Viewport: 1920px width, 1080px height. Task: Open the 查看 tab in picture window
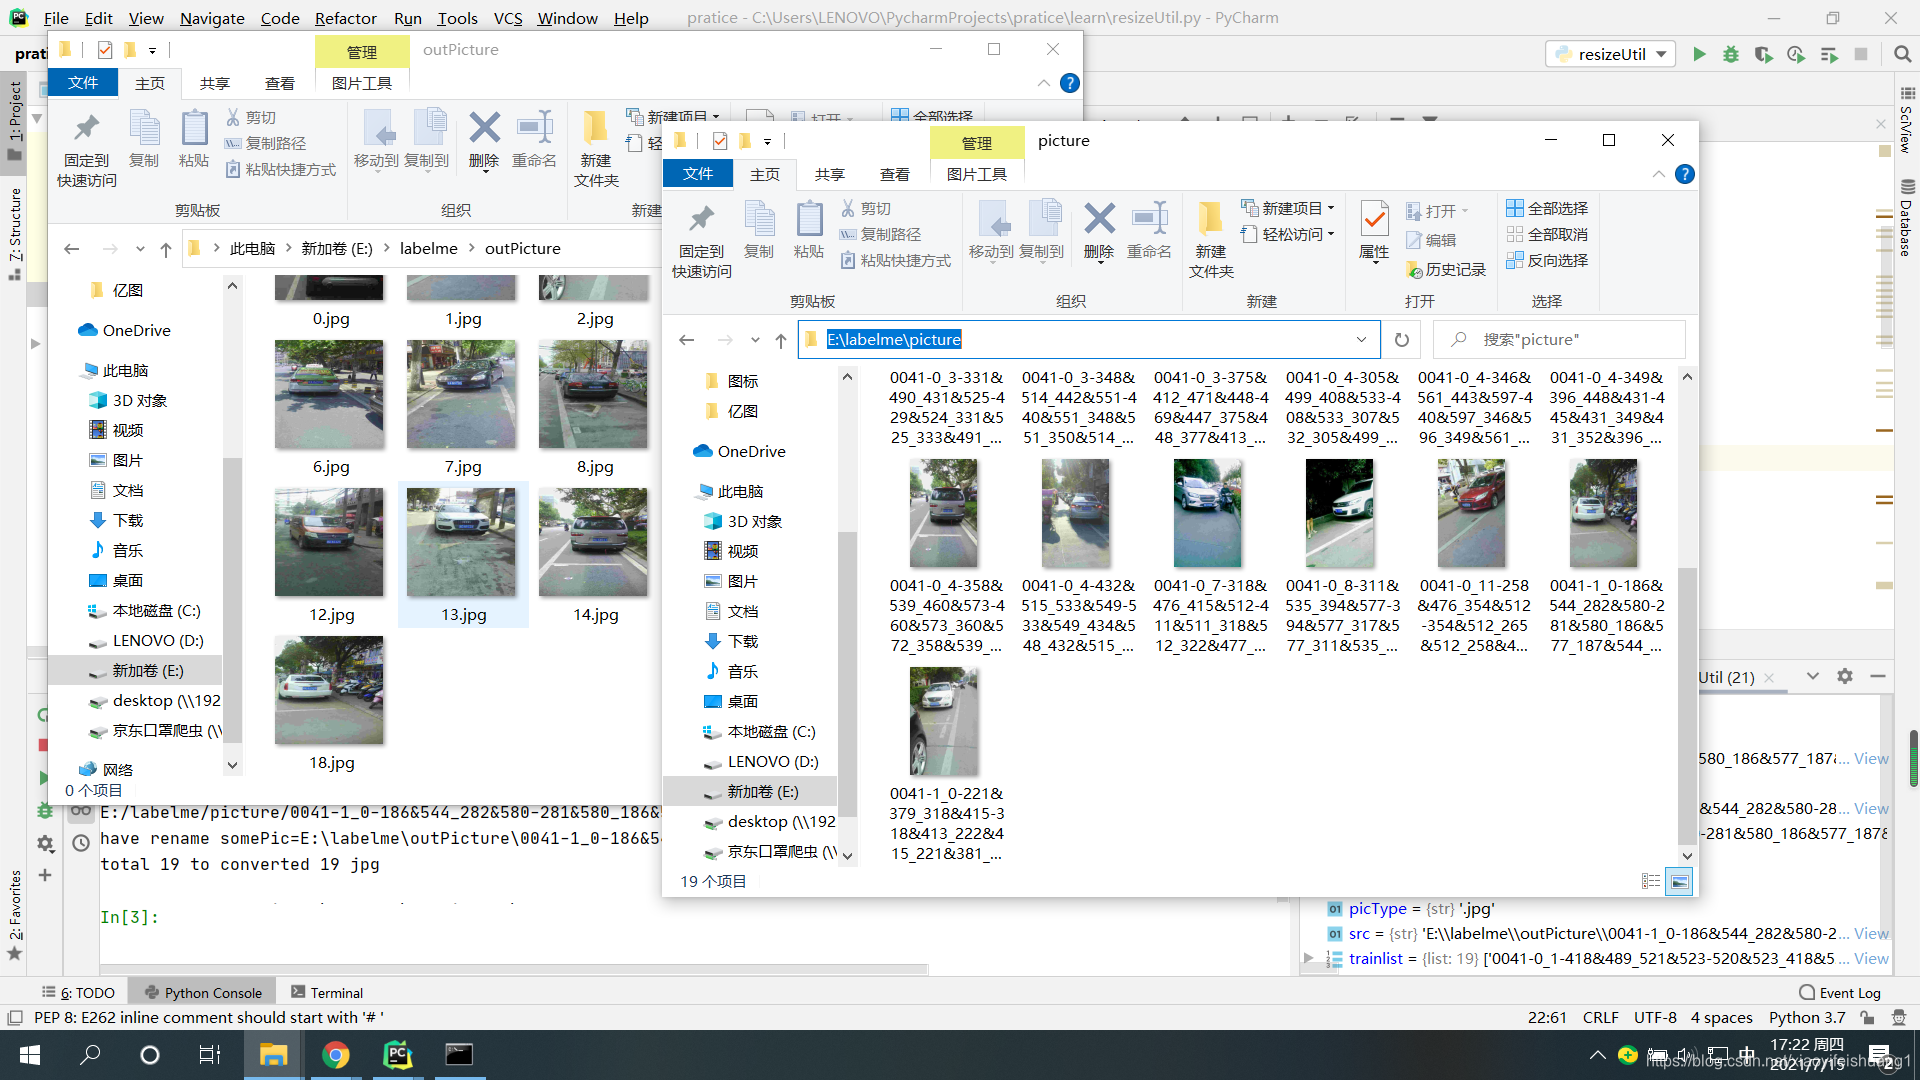894,174
